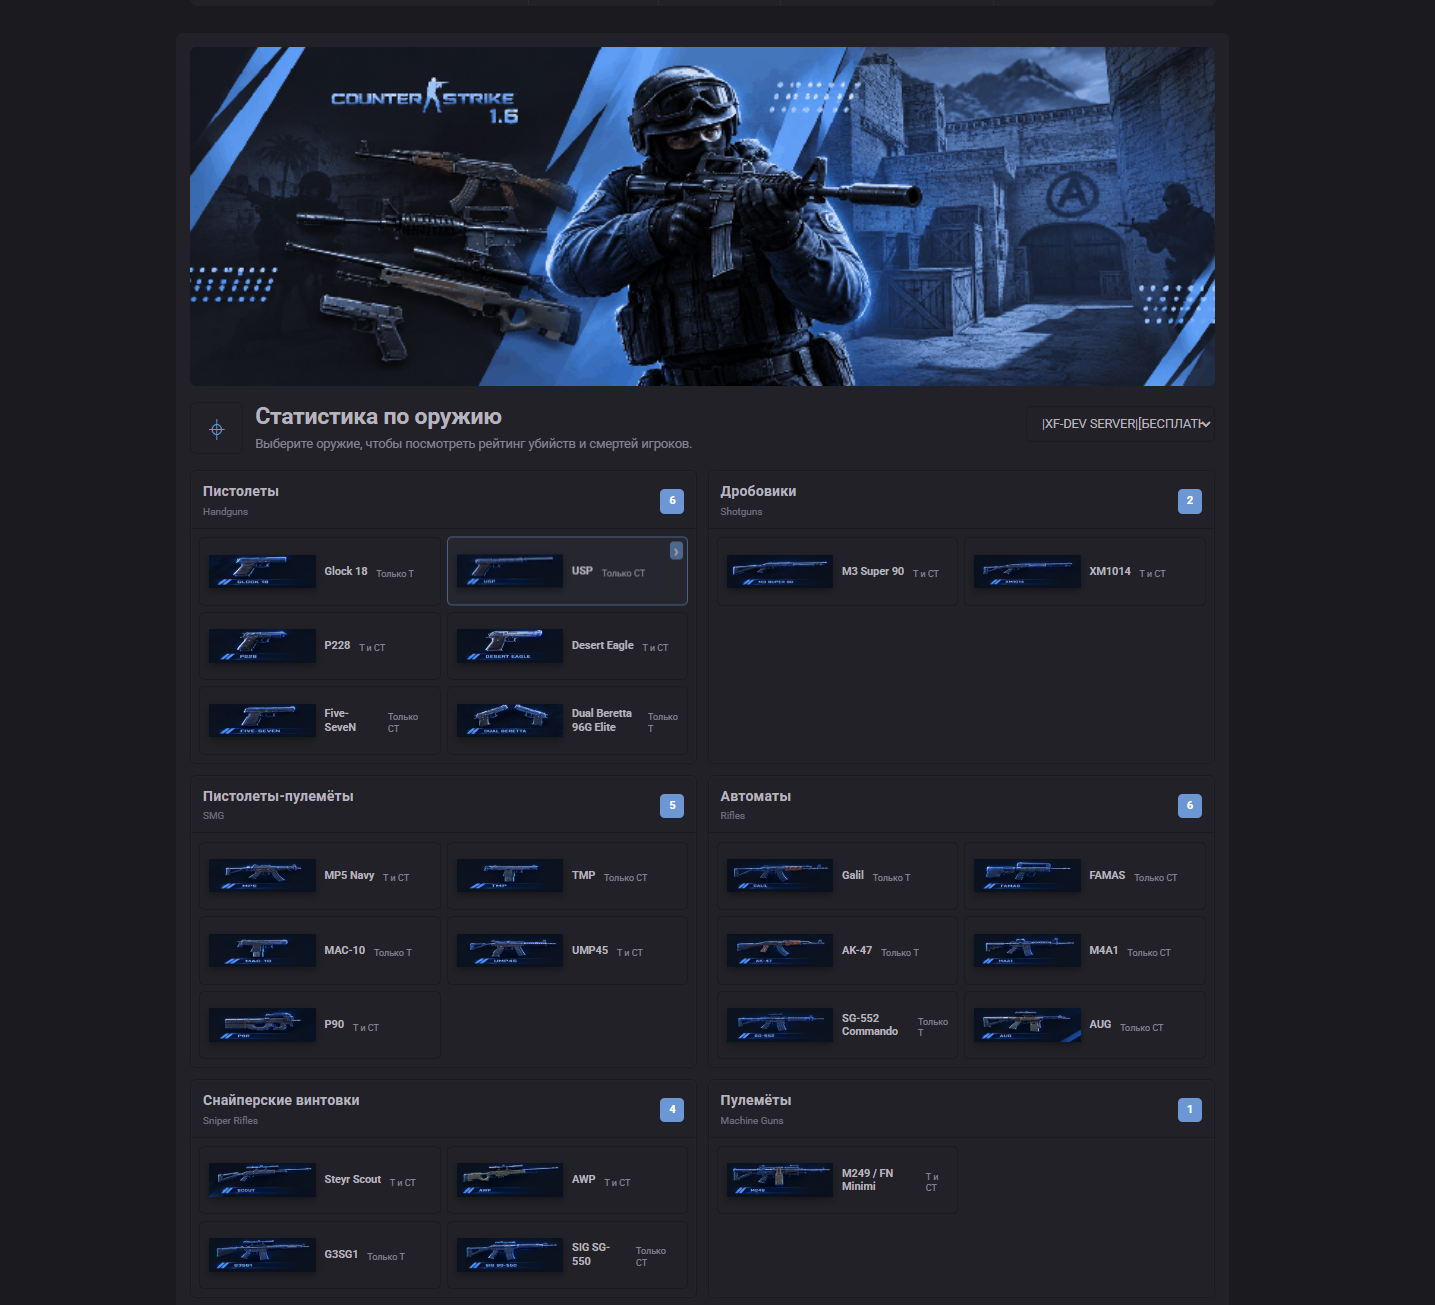Select the P228 weapon image
Image resolution: width=1435 pixels, height=1305 pixels.
click(262, 646)
